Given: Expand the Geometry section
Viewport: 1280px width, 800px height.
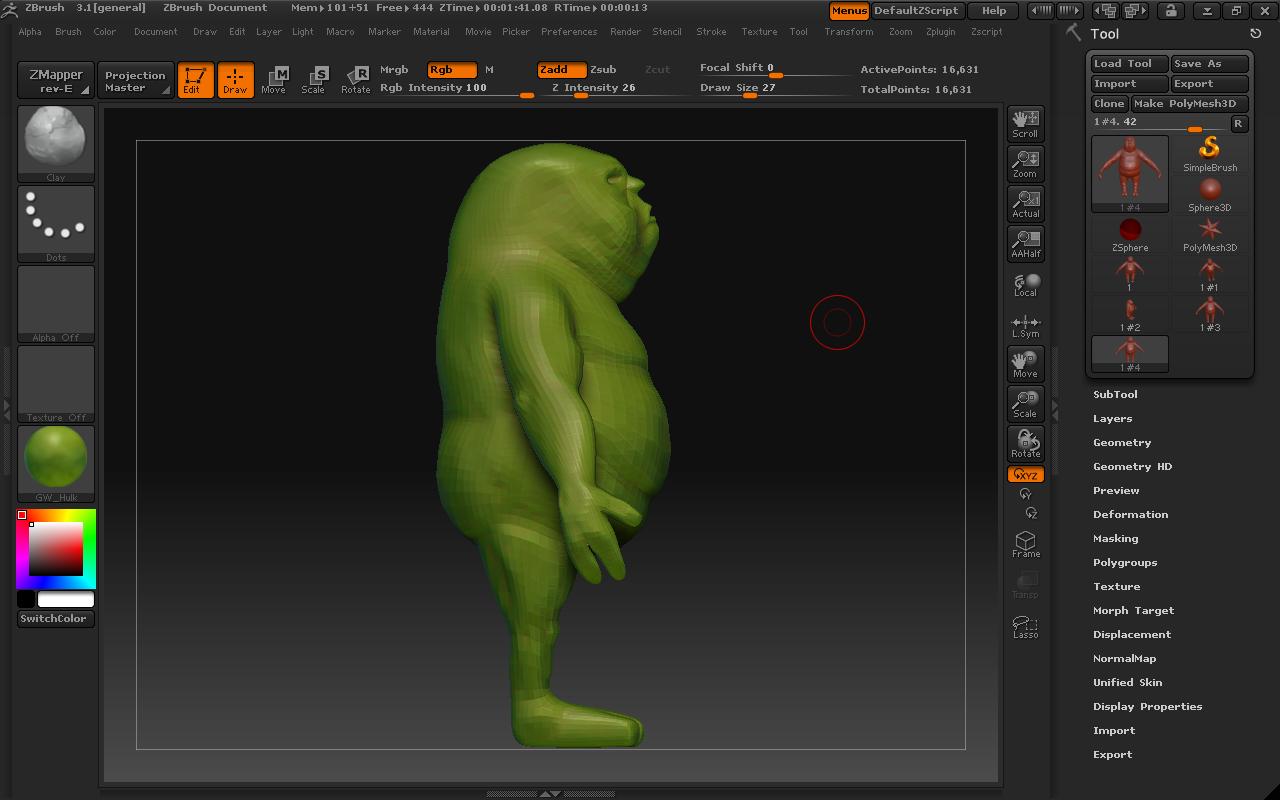Looking at the screenshot, I should tap(1122, 442).
